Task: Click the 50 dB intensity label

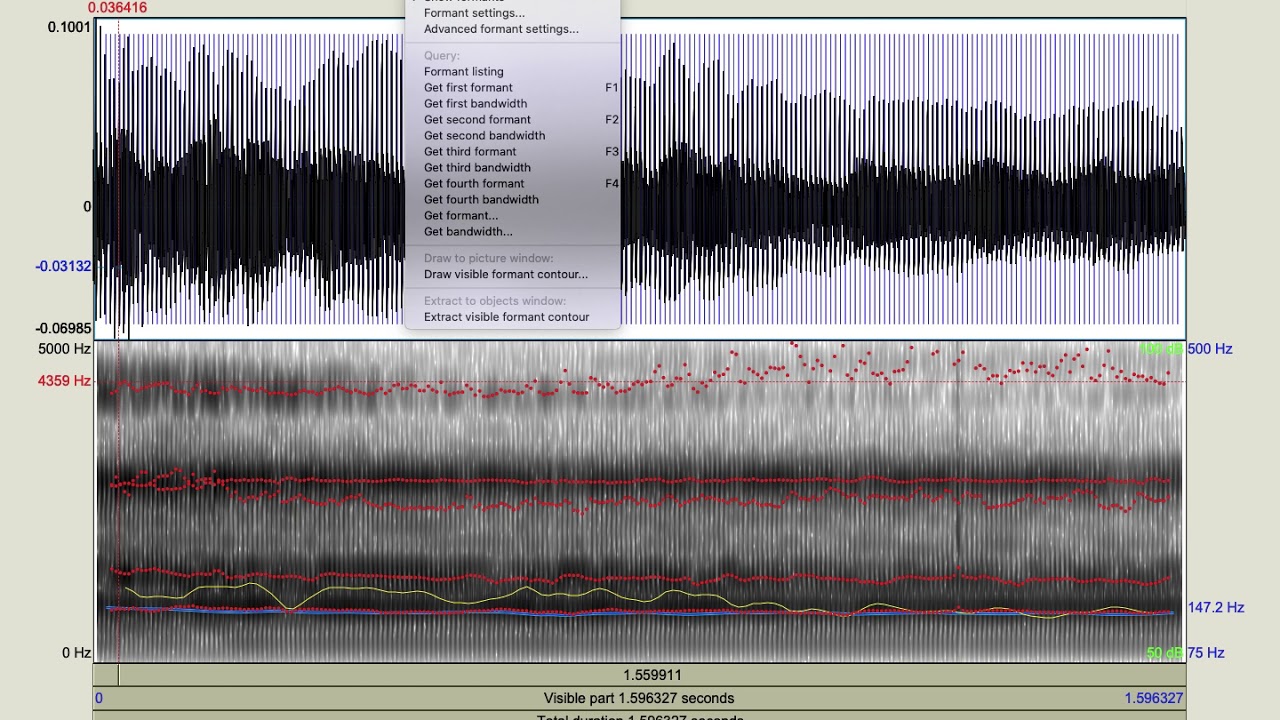Action: tap(1165, 653)
